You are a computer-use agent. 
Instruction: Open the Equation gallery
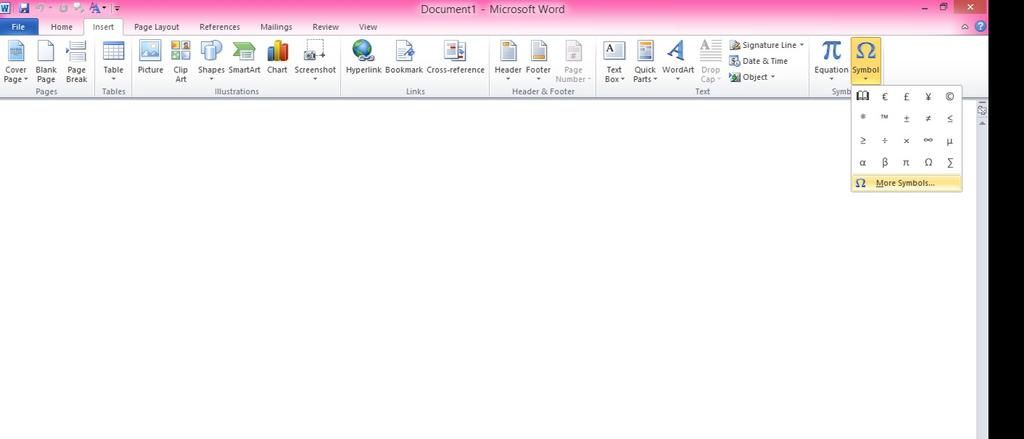tap(831, 62)
